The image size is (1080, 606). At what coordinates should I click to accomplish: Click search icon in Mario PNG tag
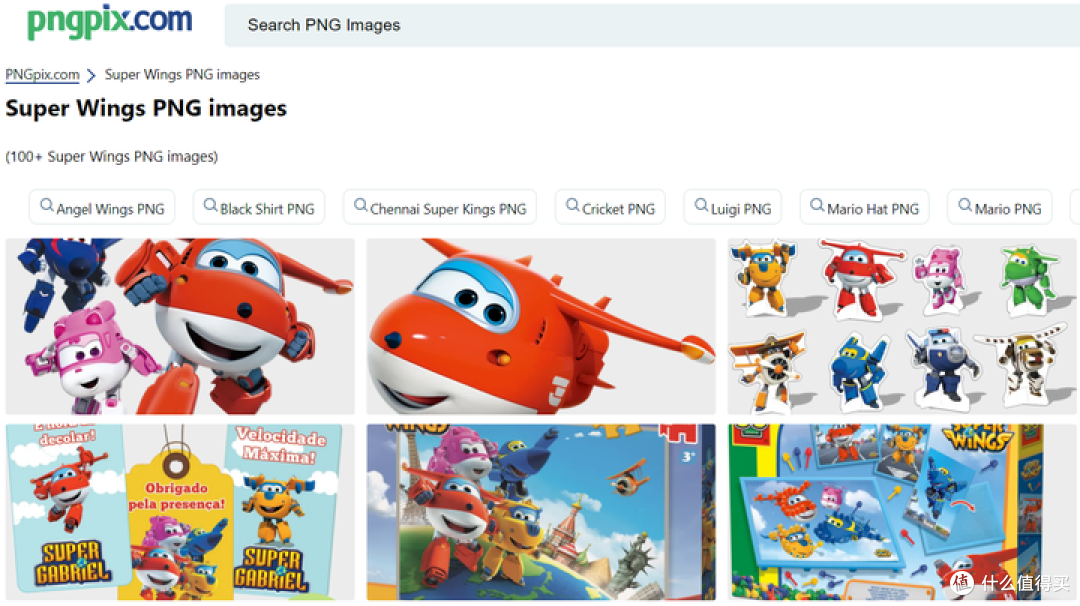tap(966, 205)
